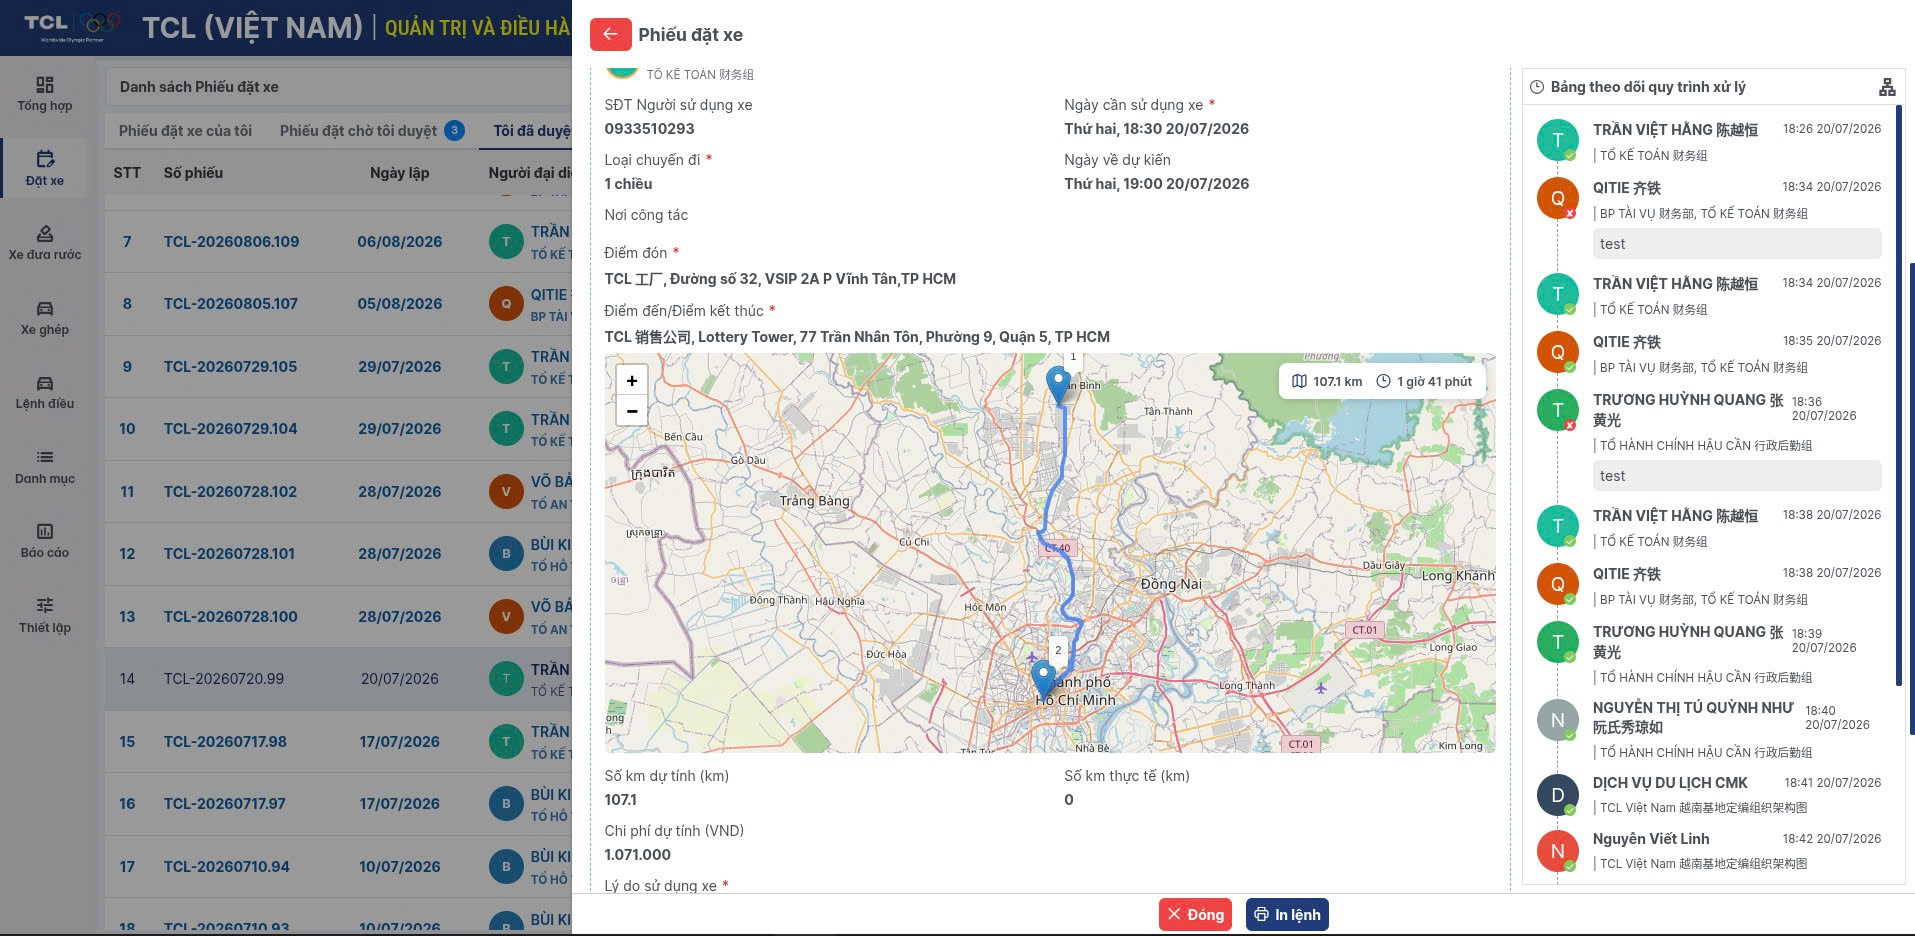Zoom out on the route map
Screen dimensions: 1915x936
coord(632,410)
